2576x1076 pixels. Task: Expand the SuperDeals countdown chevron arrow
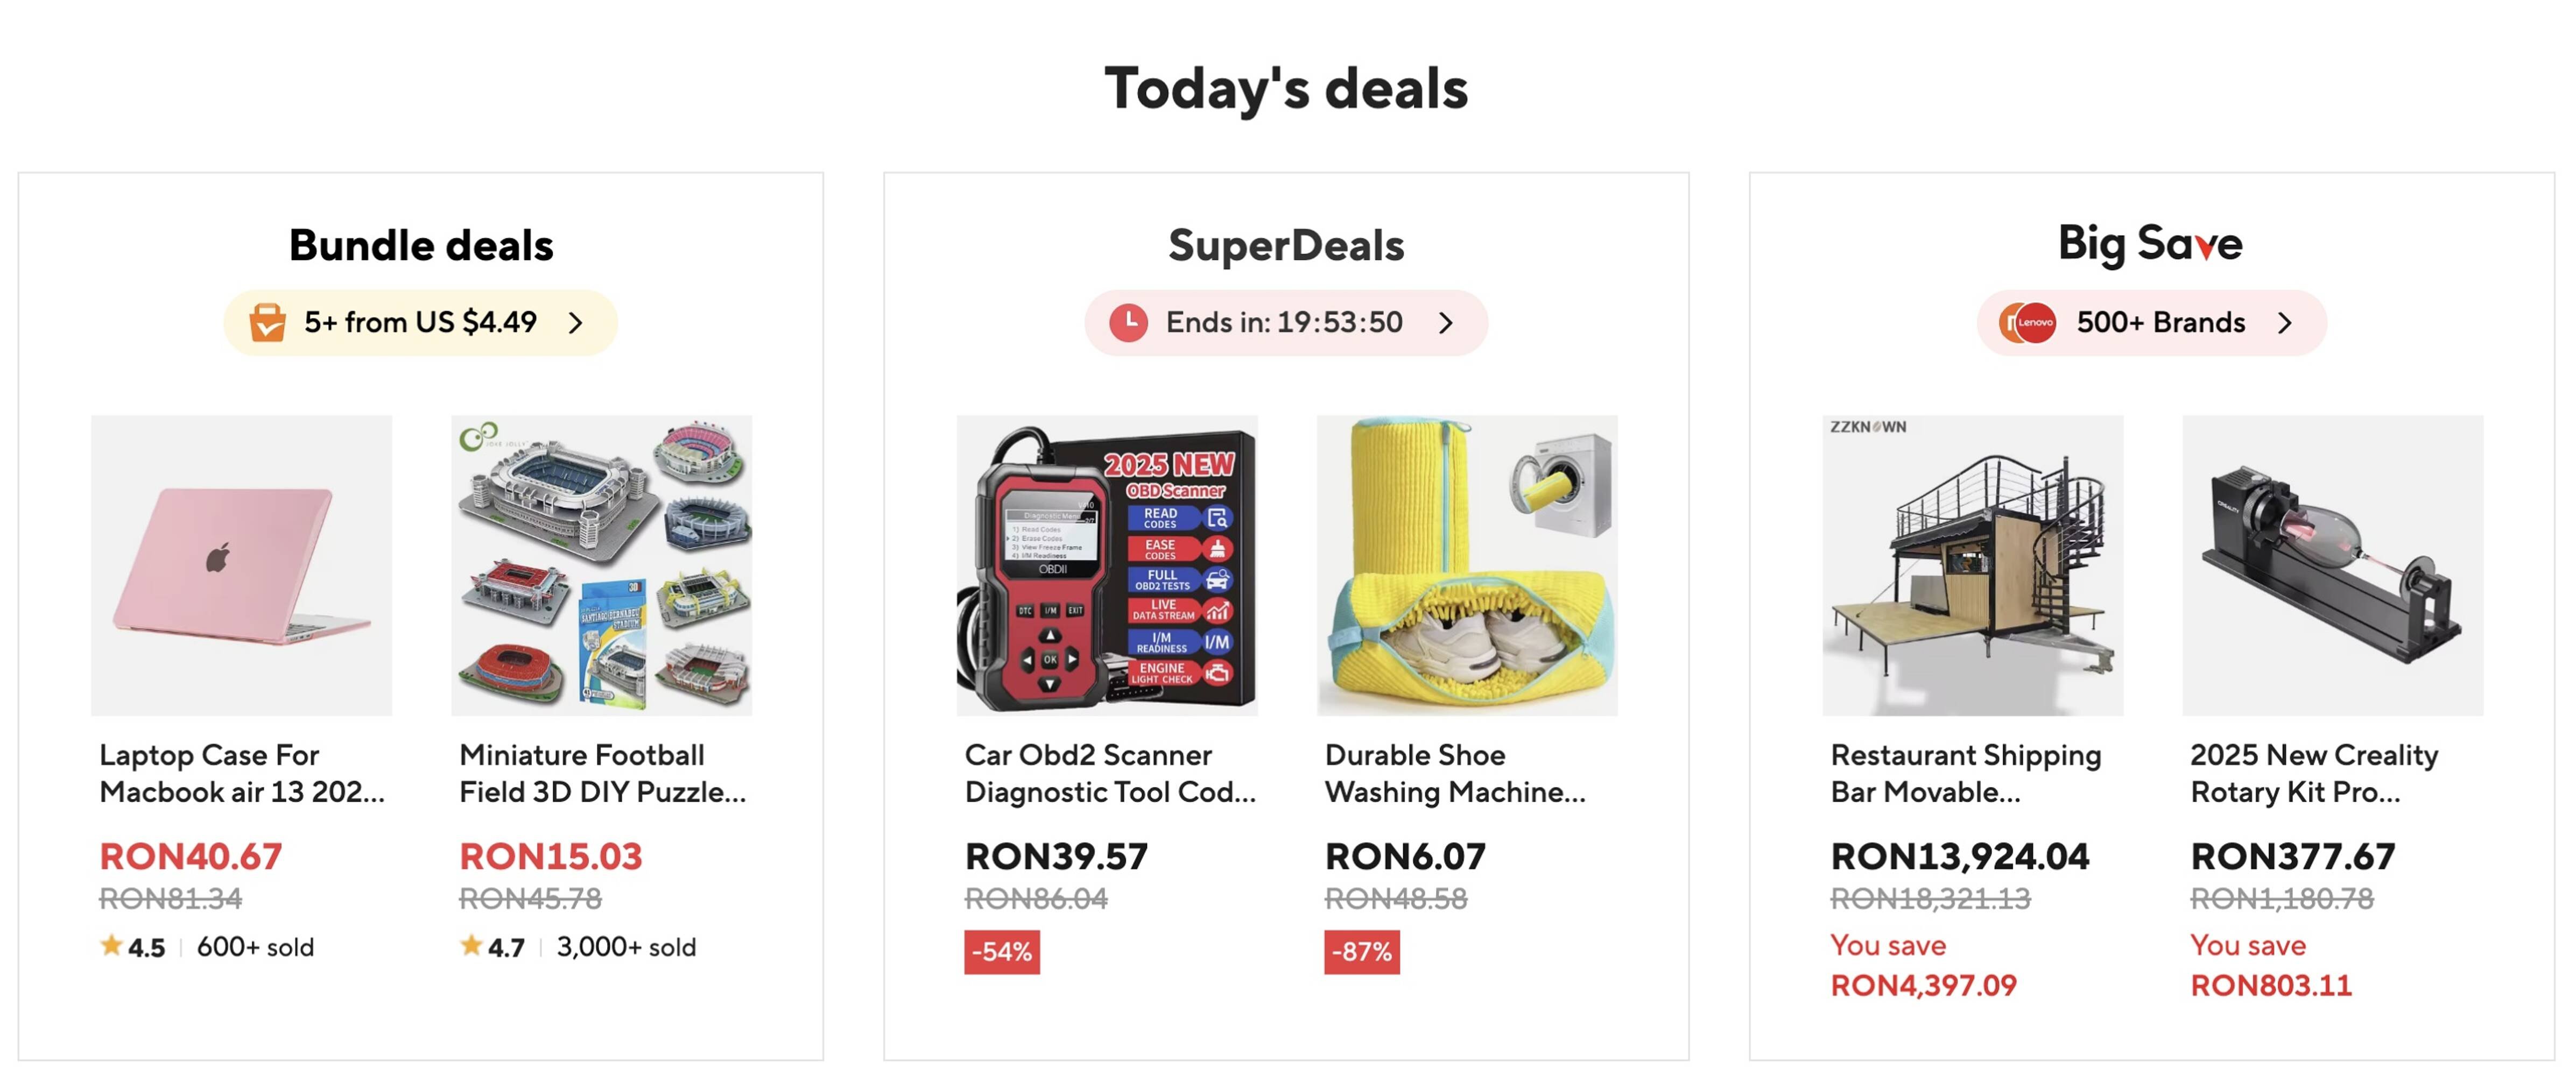(x=1445, y=322)
